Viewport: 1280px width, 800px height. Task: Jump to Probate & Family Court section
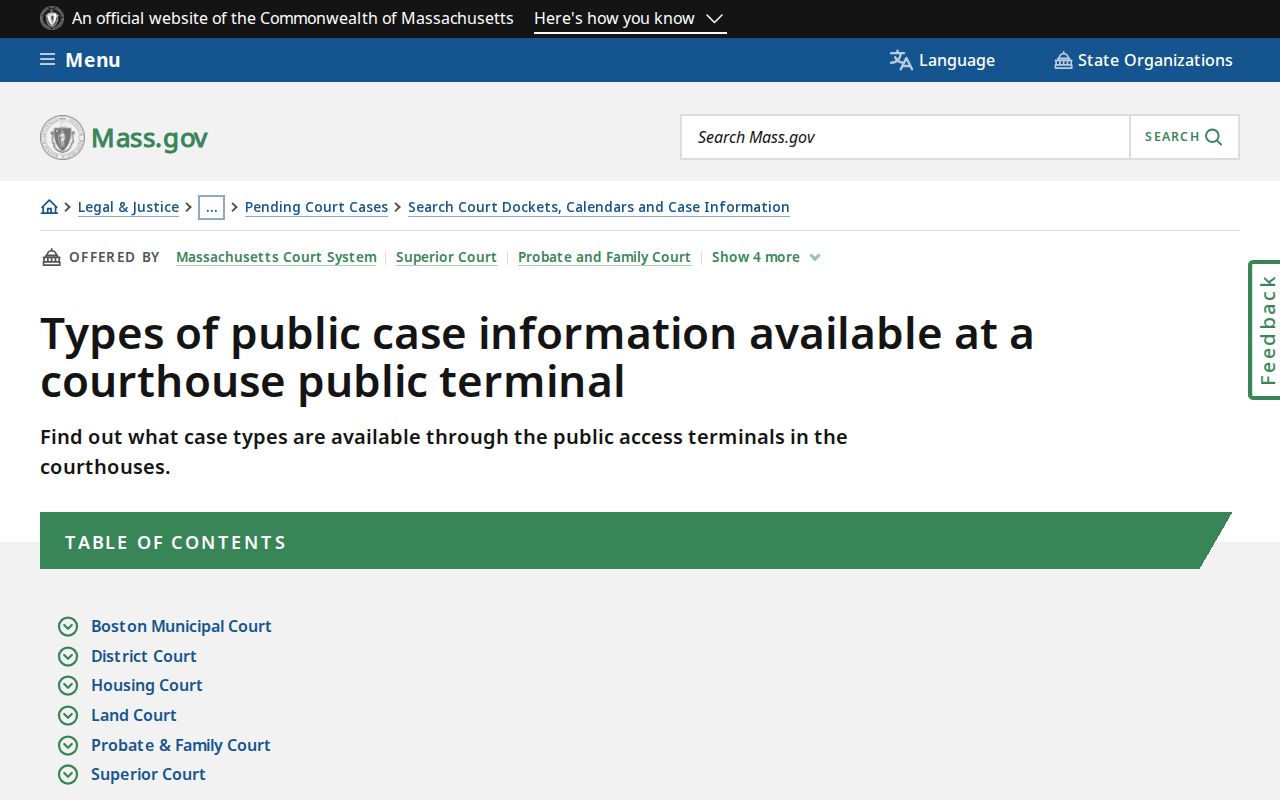click(181, 745)
